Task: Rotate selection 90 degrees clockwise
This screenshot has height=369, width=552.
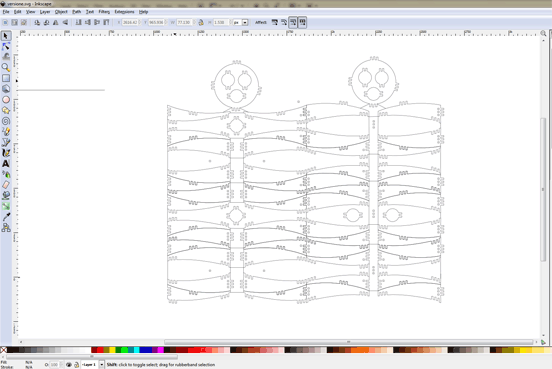Action: (x=46, y=23)
